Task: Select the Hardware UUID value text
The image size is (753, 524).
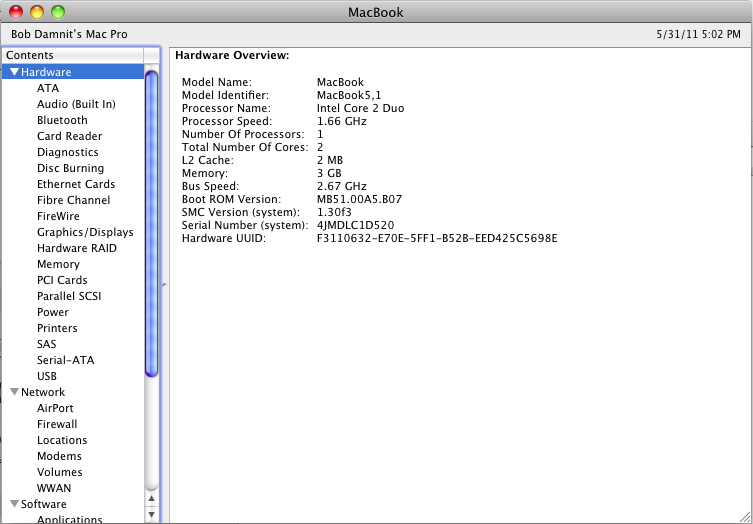Action: click(436, 238)
